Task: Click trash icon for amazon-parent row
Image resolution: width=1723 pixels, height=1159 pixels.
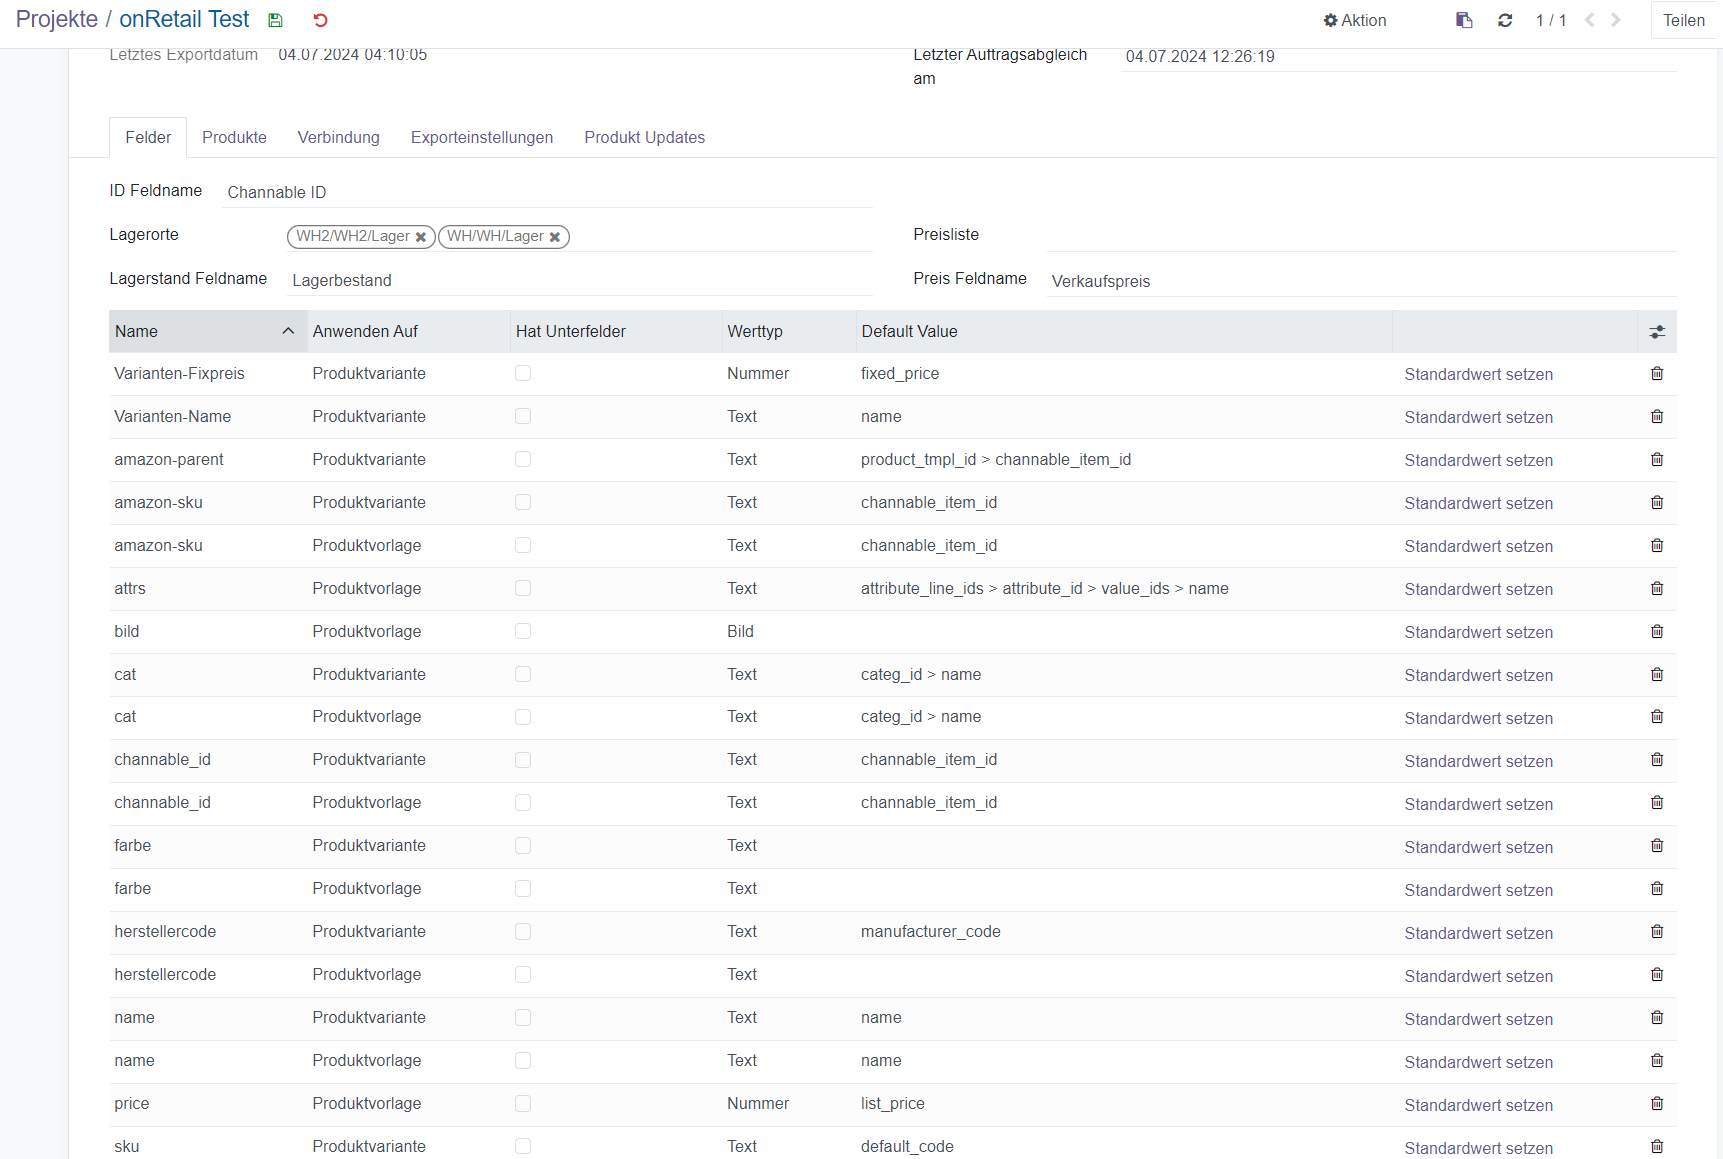Action: [1657, 460]
